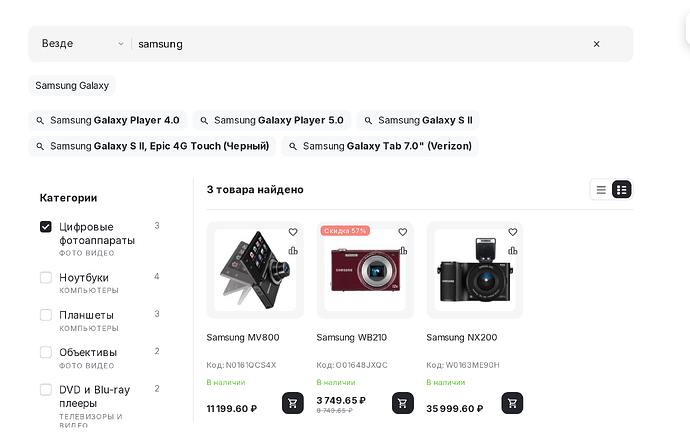Add Samsung WB210 to favorites heart
The height and width of the screenshot is (442, 690).
click(x=403, y=232)
